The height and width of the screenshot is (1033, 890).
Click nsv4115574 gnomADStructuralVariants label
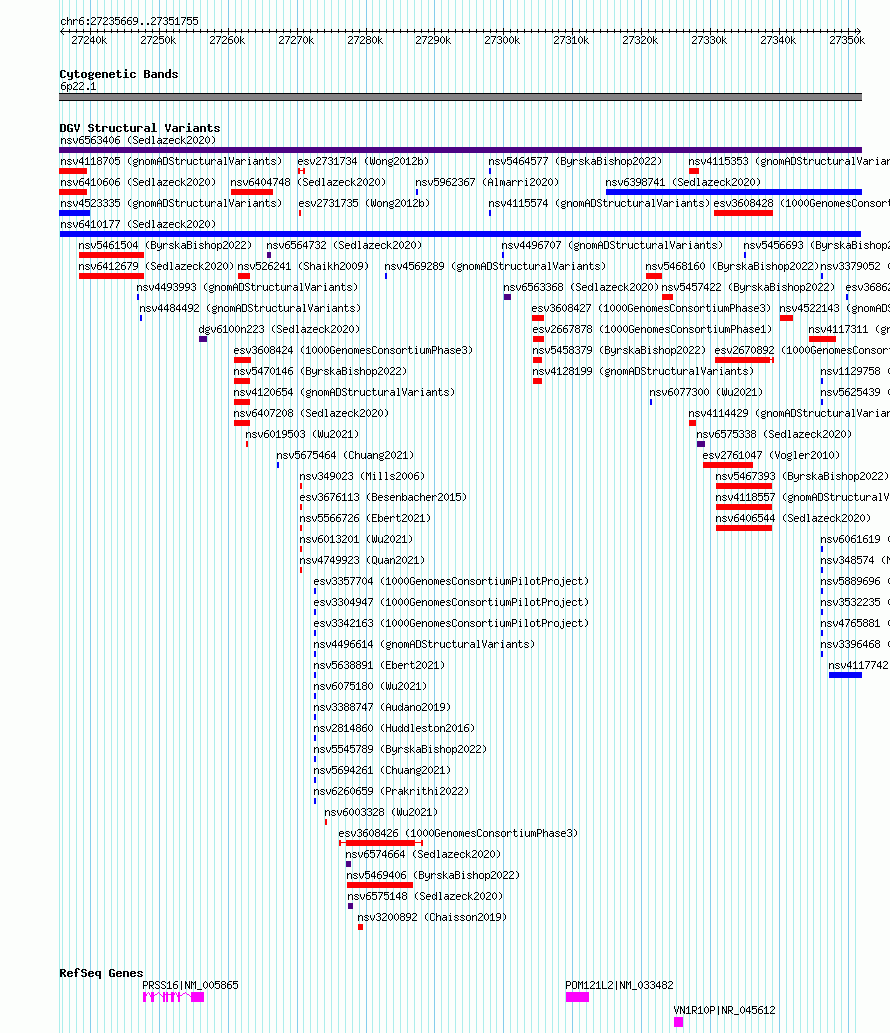599,204
